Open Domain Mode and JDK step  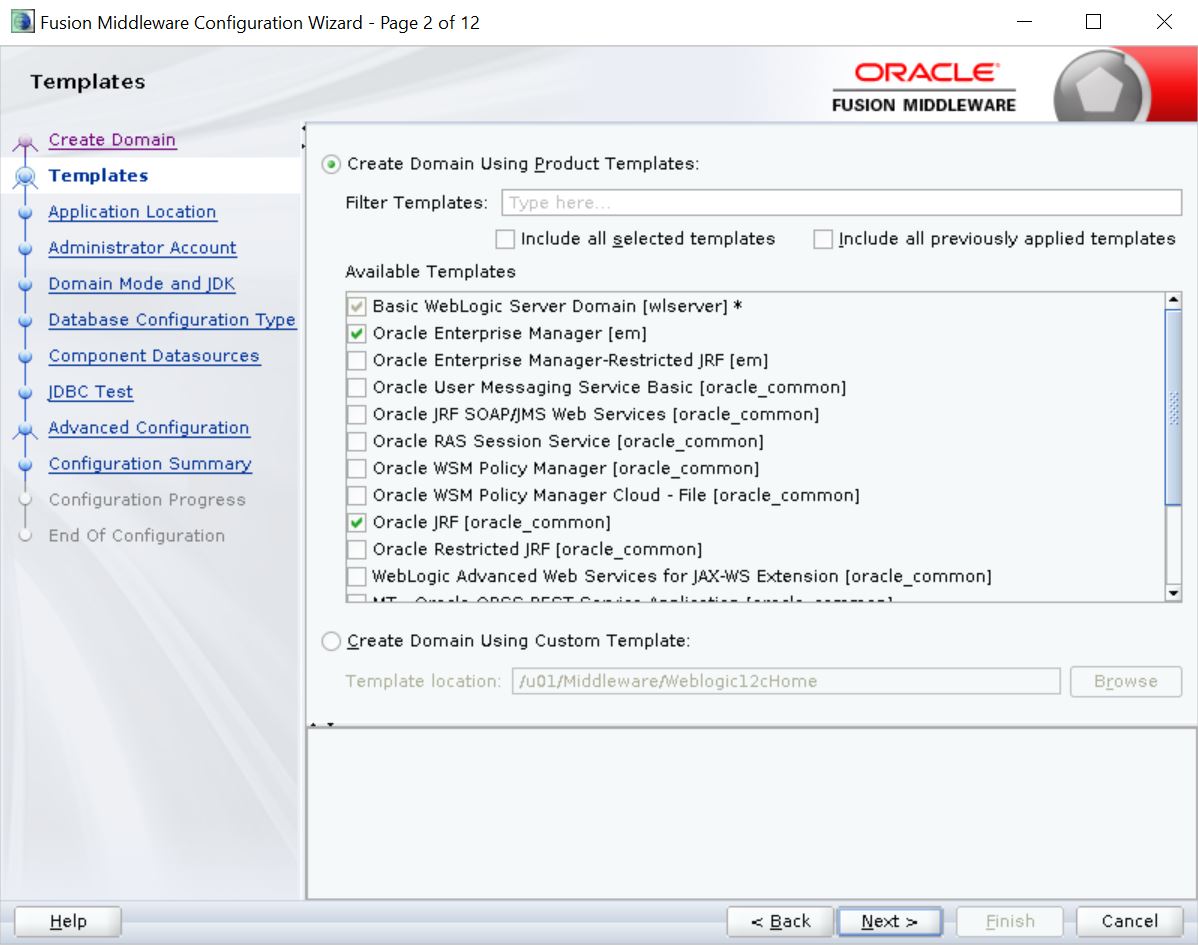[141, 283]
